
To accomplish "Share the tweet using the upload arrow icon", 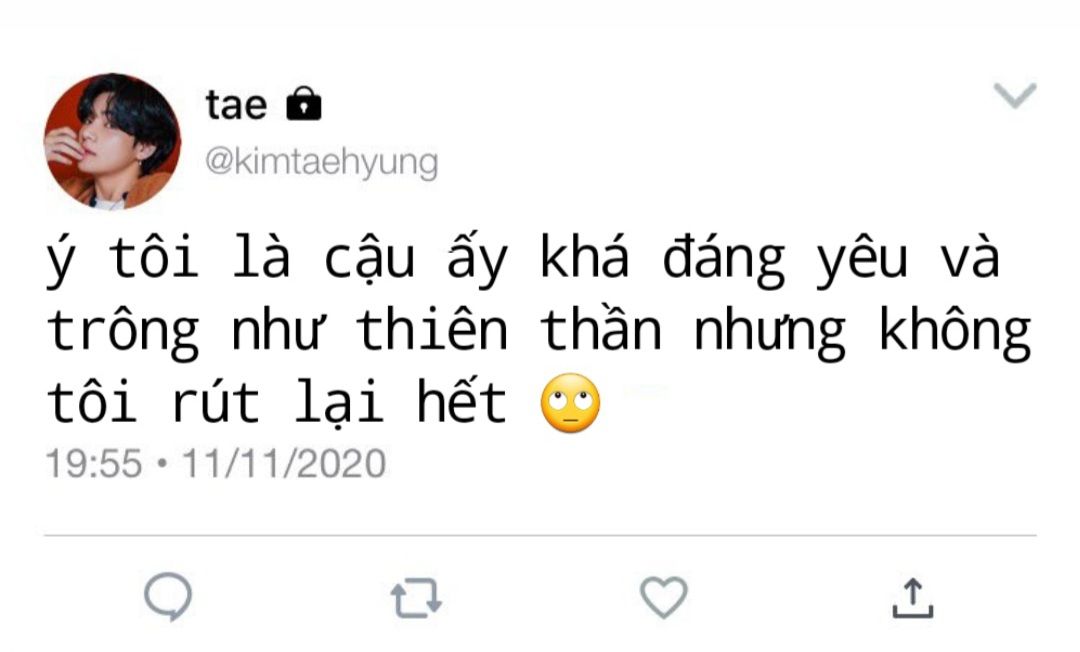I will point(913,597).
